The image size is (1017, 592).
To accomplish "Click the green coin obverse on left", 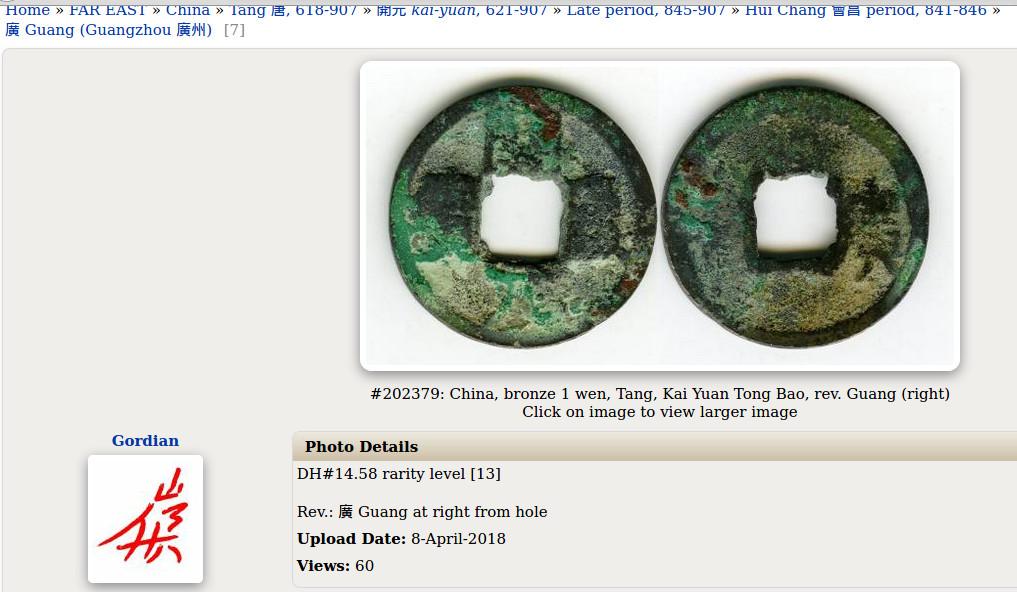I will coord(523,216).
